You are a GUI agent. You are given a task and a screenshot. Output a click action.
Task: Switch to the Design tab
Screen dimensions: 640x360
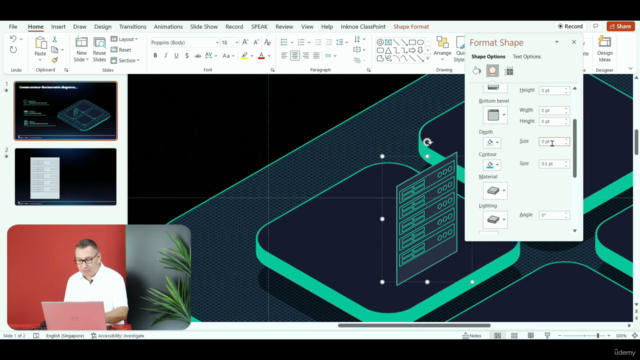(x=102, y=27)
